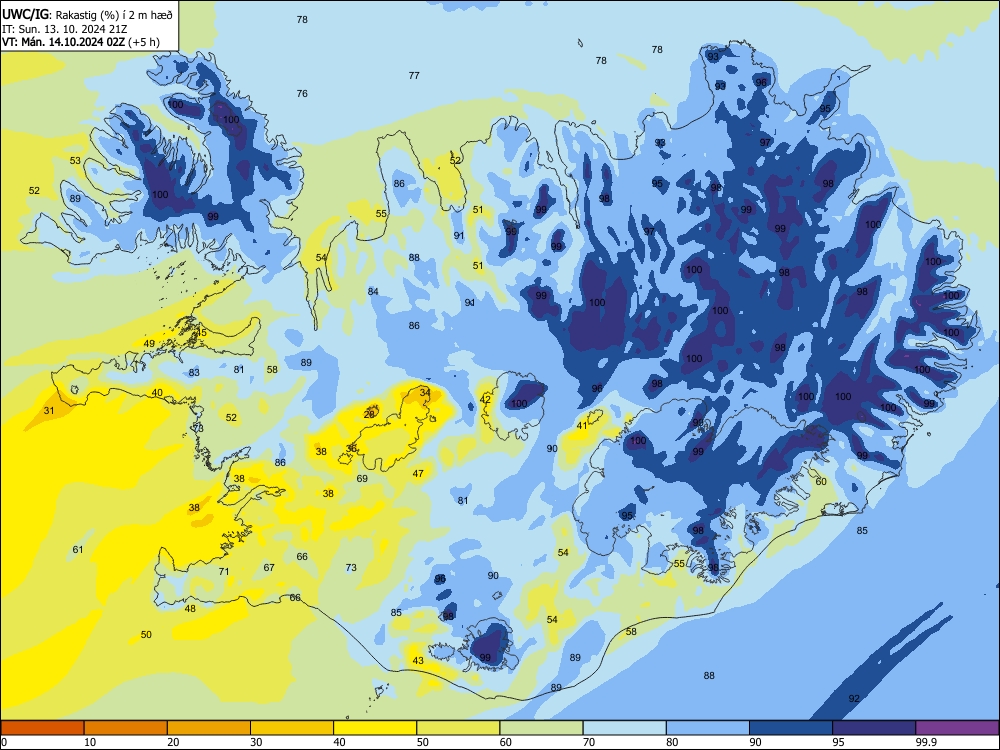Click the map value '69' on the map
Viewport: 1000px width, 750px height.
362,478
